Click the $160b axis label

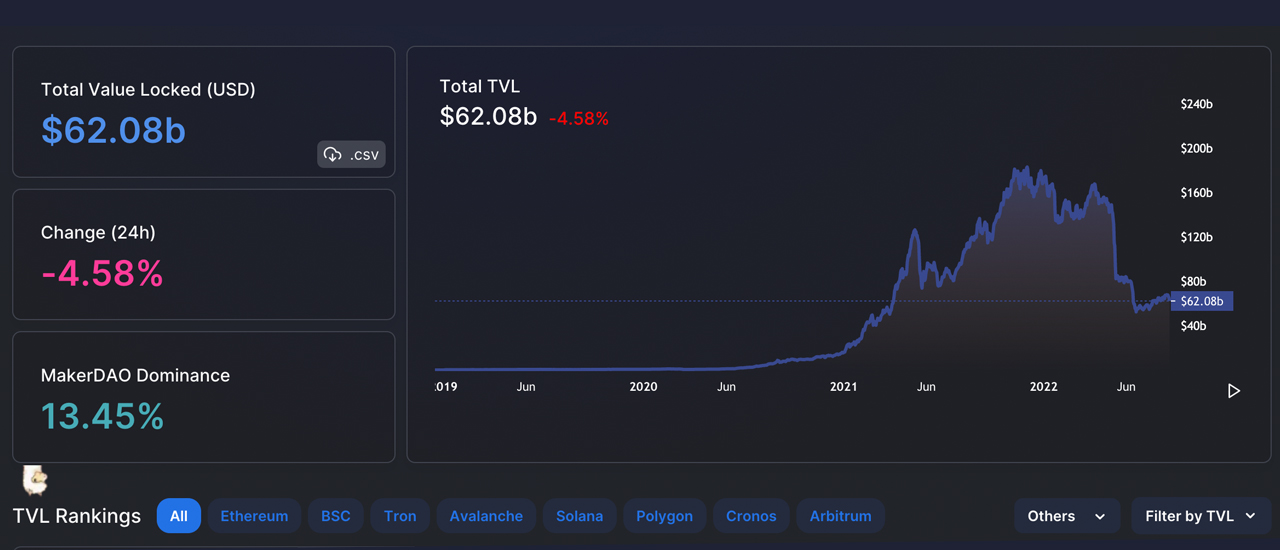pos(1196,193)
